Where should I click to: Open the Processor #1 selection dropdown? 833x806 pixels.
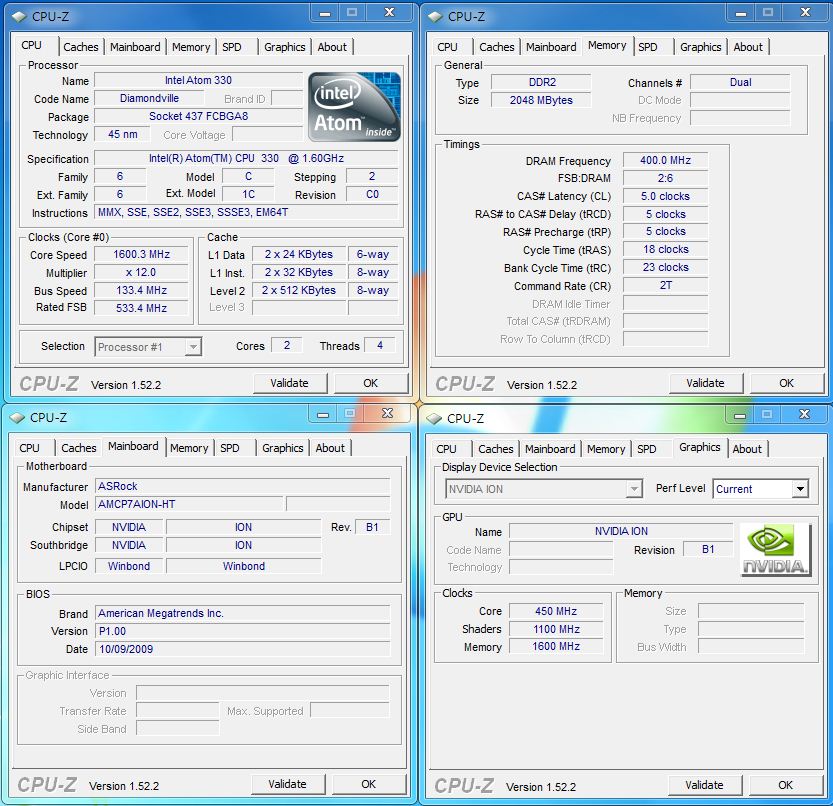tap(193, 347)
